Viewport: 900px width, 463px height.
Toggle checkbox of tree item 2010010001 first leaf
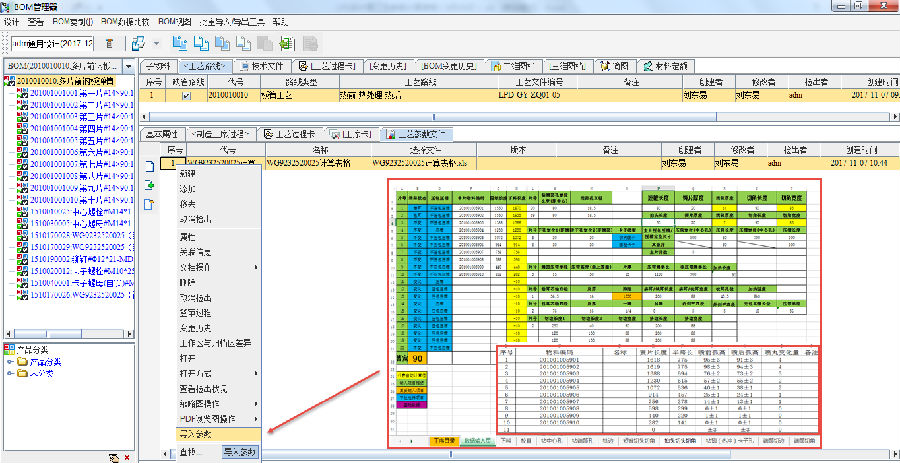click(x=21, y=93)
